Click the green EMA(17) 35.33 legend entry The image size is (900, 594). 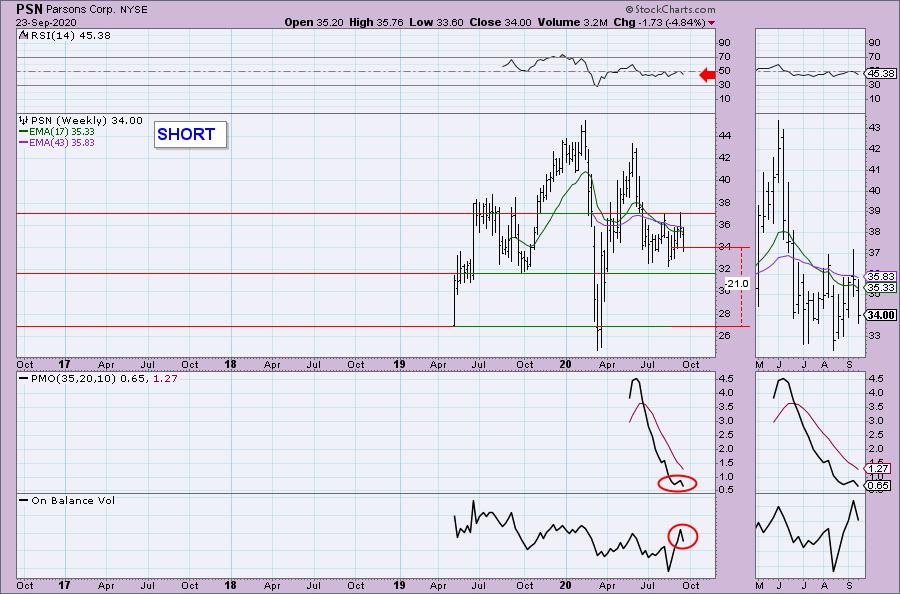57,131
